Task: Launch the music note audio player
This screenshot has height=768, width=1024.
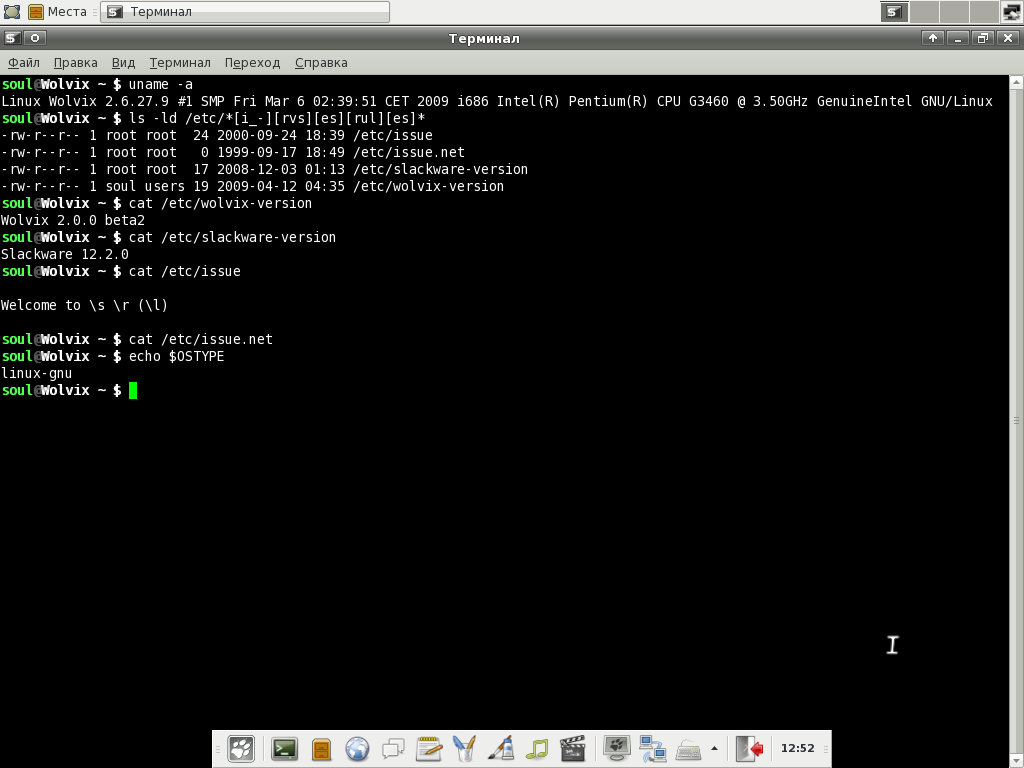Action: tap(537, 749)
